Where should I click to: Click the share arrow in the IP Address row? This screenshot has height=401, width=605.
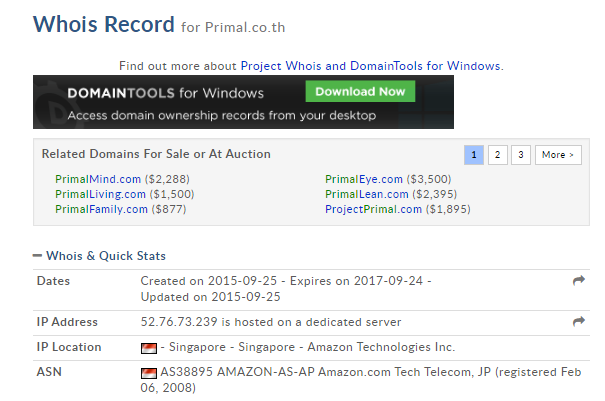(579, 321)
